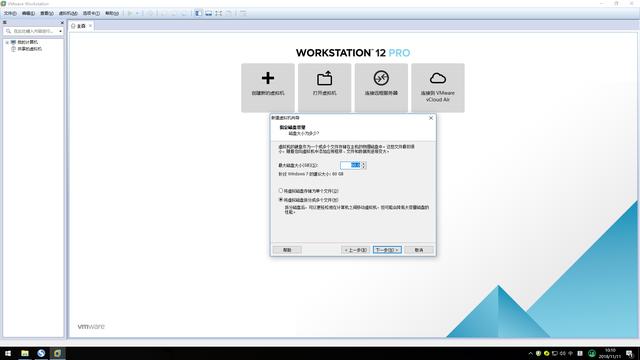Image resolution: width=640 pixels, height=360 pixels.
Task: Open the notification action center icon
Action: [x=630, y=353]
